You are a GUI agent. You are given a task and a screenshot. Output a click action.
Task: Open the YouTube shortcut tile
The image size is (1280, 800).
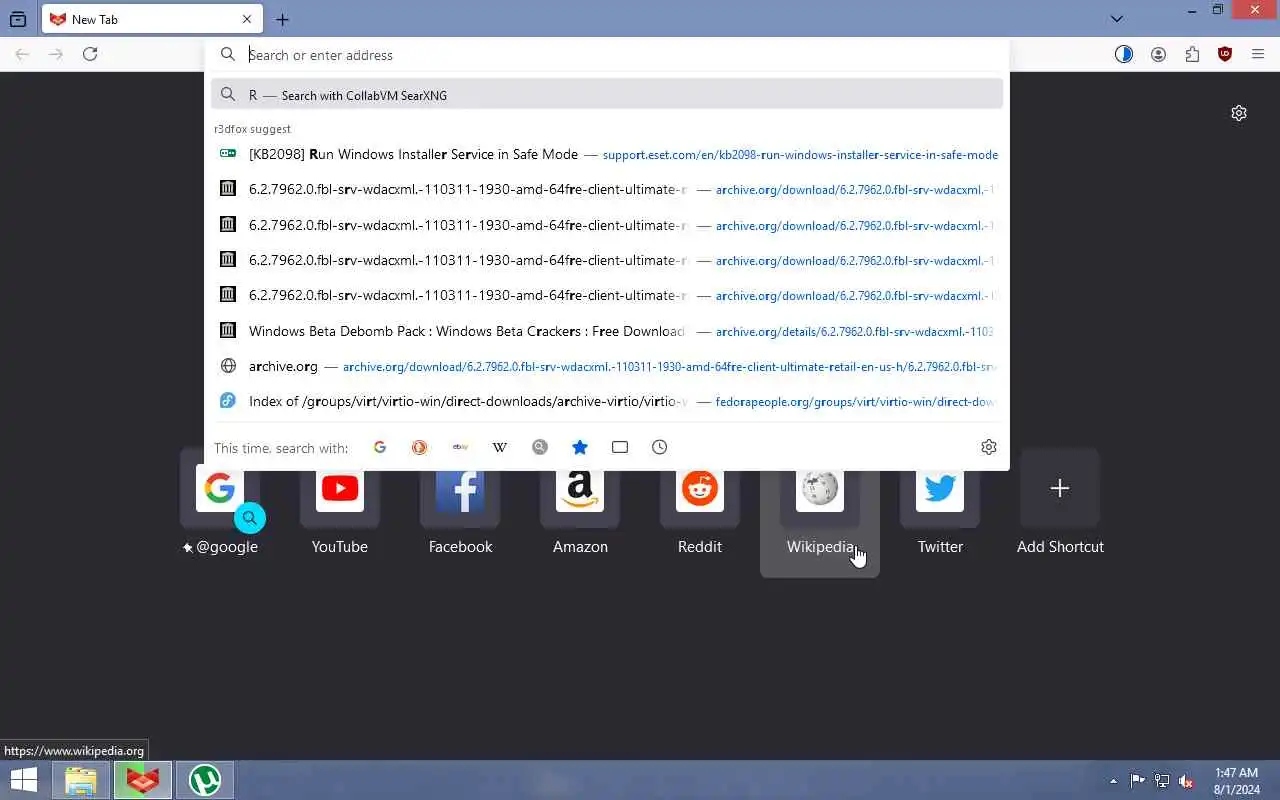point(340,512)
